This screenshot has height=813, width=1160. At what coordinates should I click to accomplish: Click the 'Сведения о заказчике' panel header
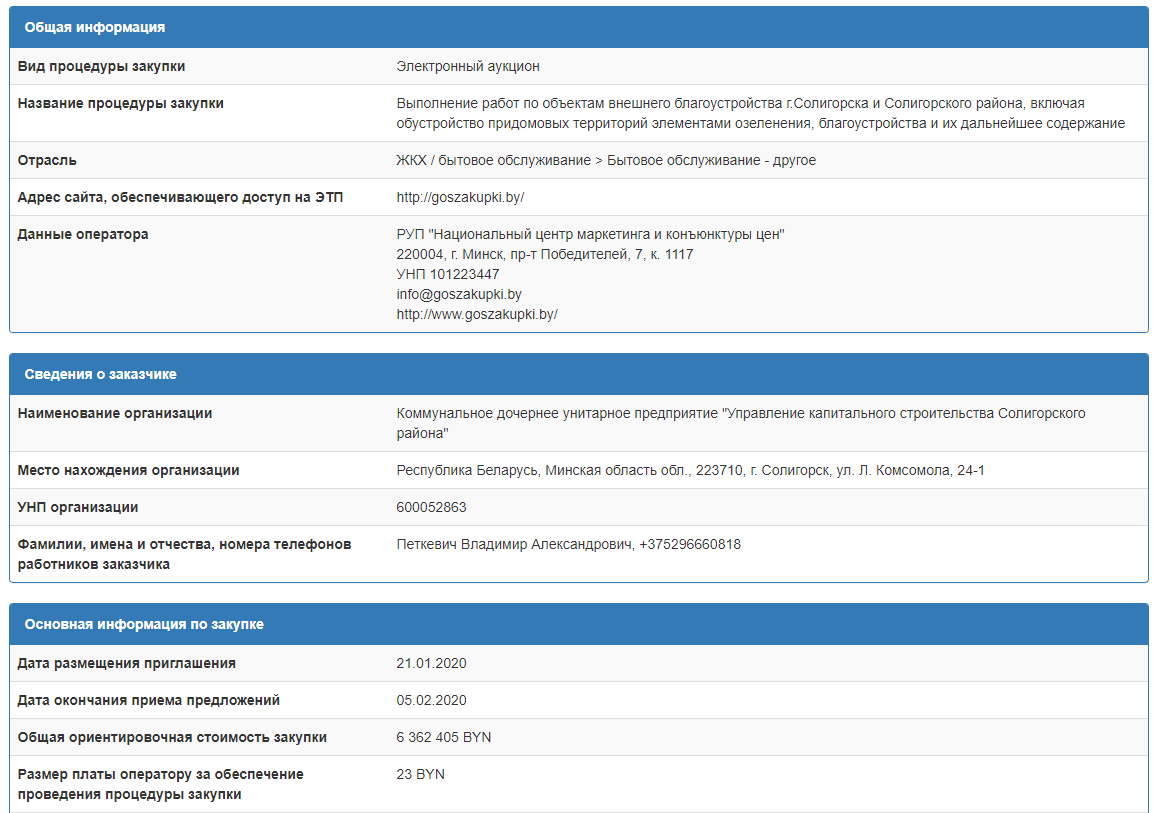pos(100,374)
